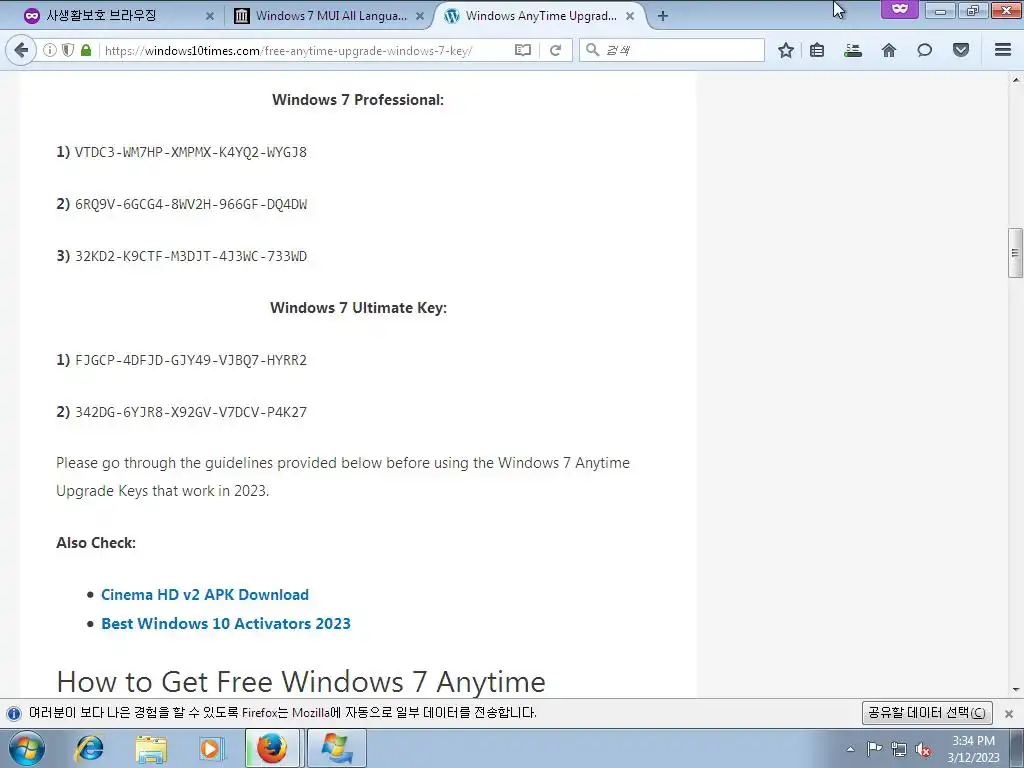Screen dimensions: 1024x768
Task: Click Firefox icon in taskbar
Action: 272,748
